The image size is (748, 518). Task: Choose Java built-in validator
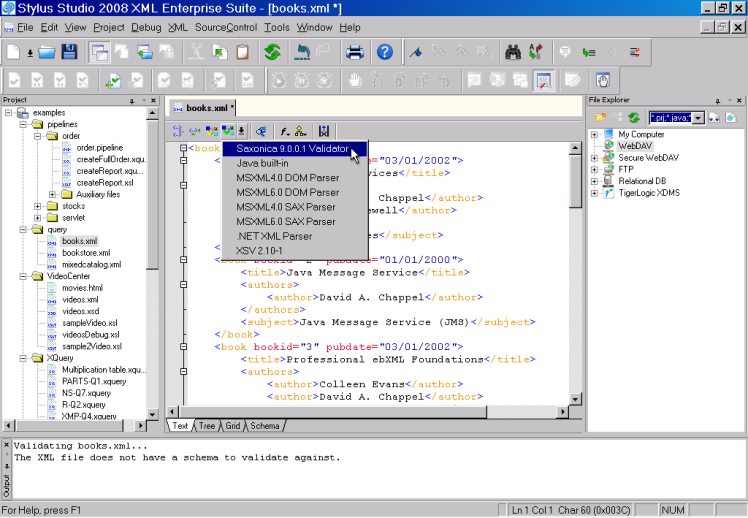[x=295, y=163]
